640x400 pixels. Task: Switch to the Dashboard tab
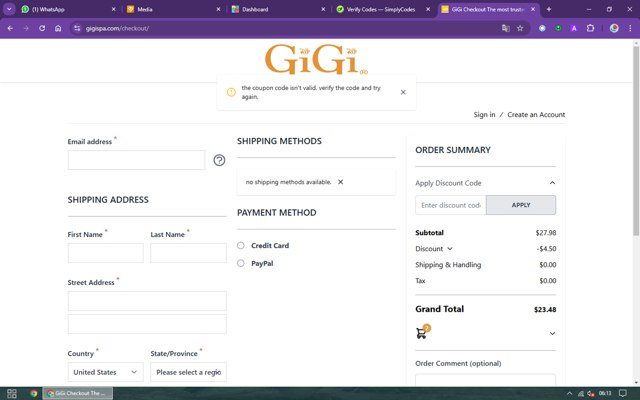pyautogui.click(x=277, y=9)
